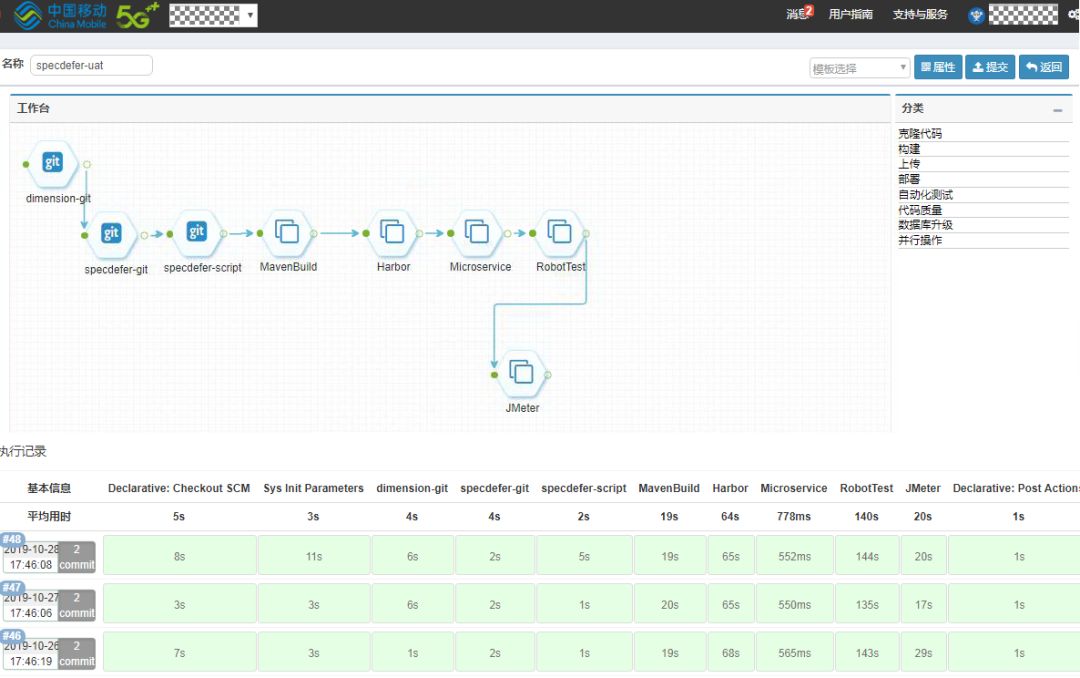
Task: Open the user avatar icon in header
Action: coord(976,15)
